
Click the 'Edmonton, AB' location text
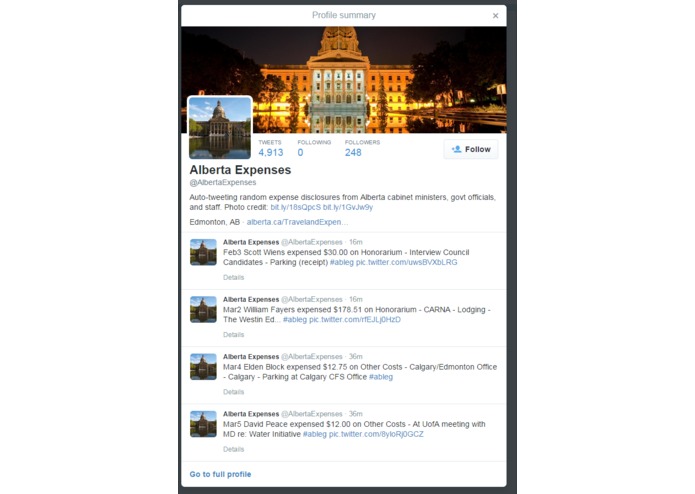tap(215, 222)
